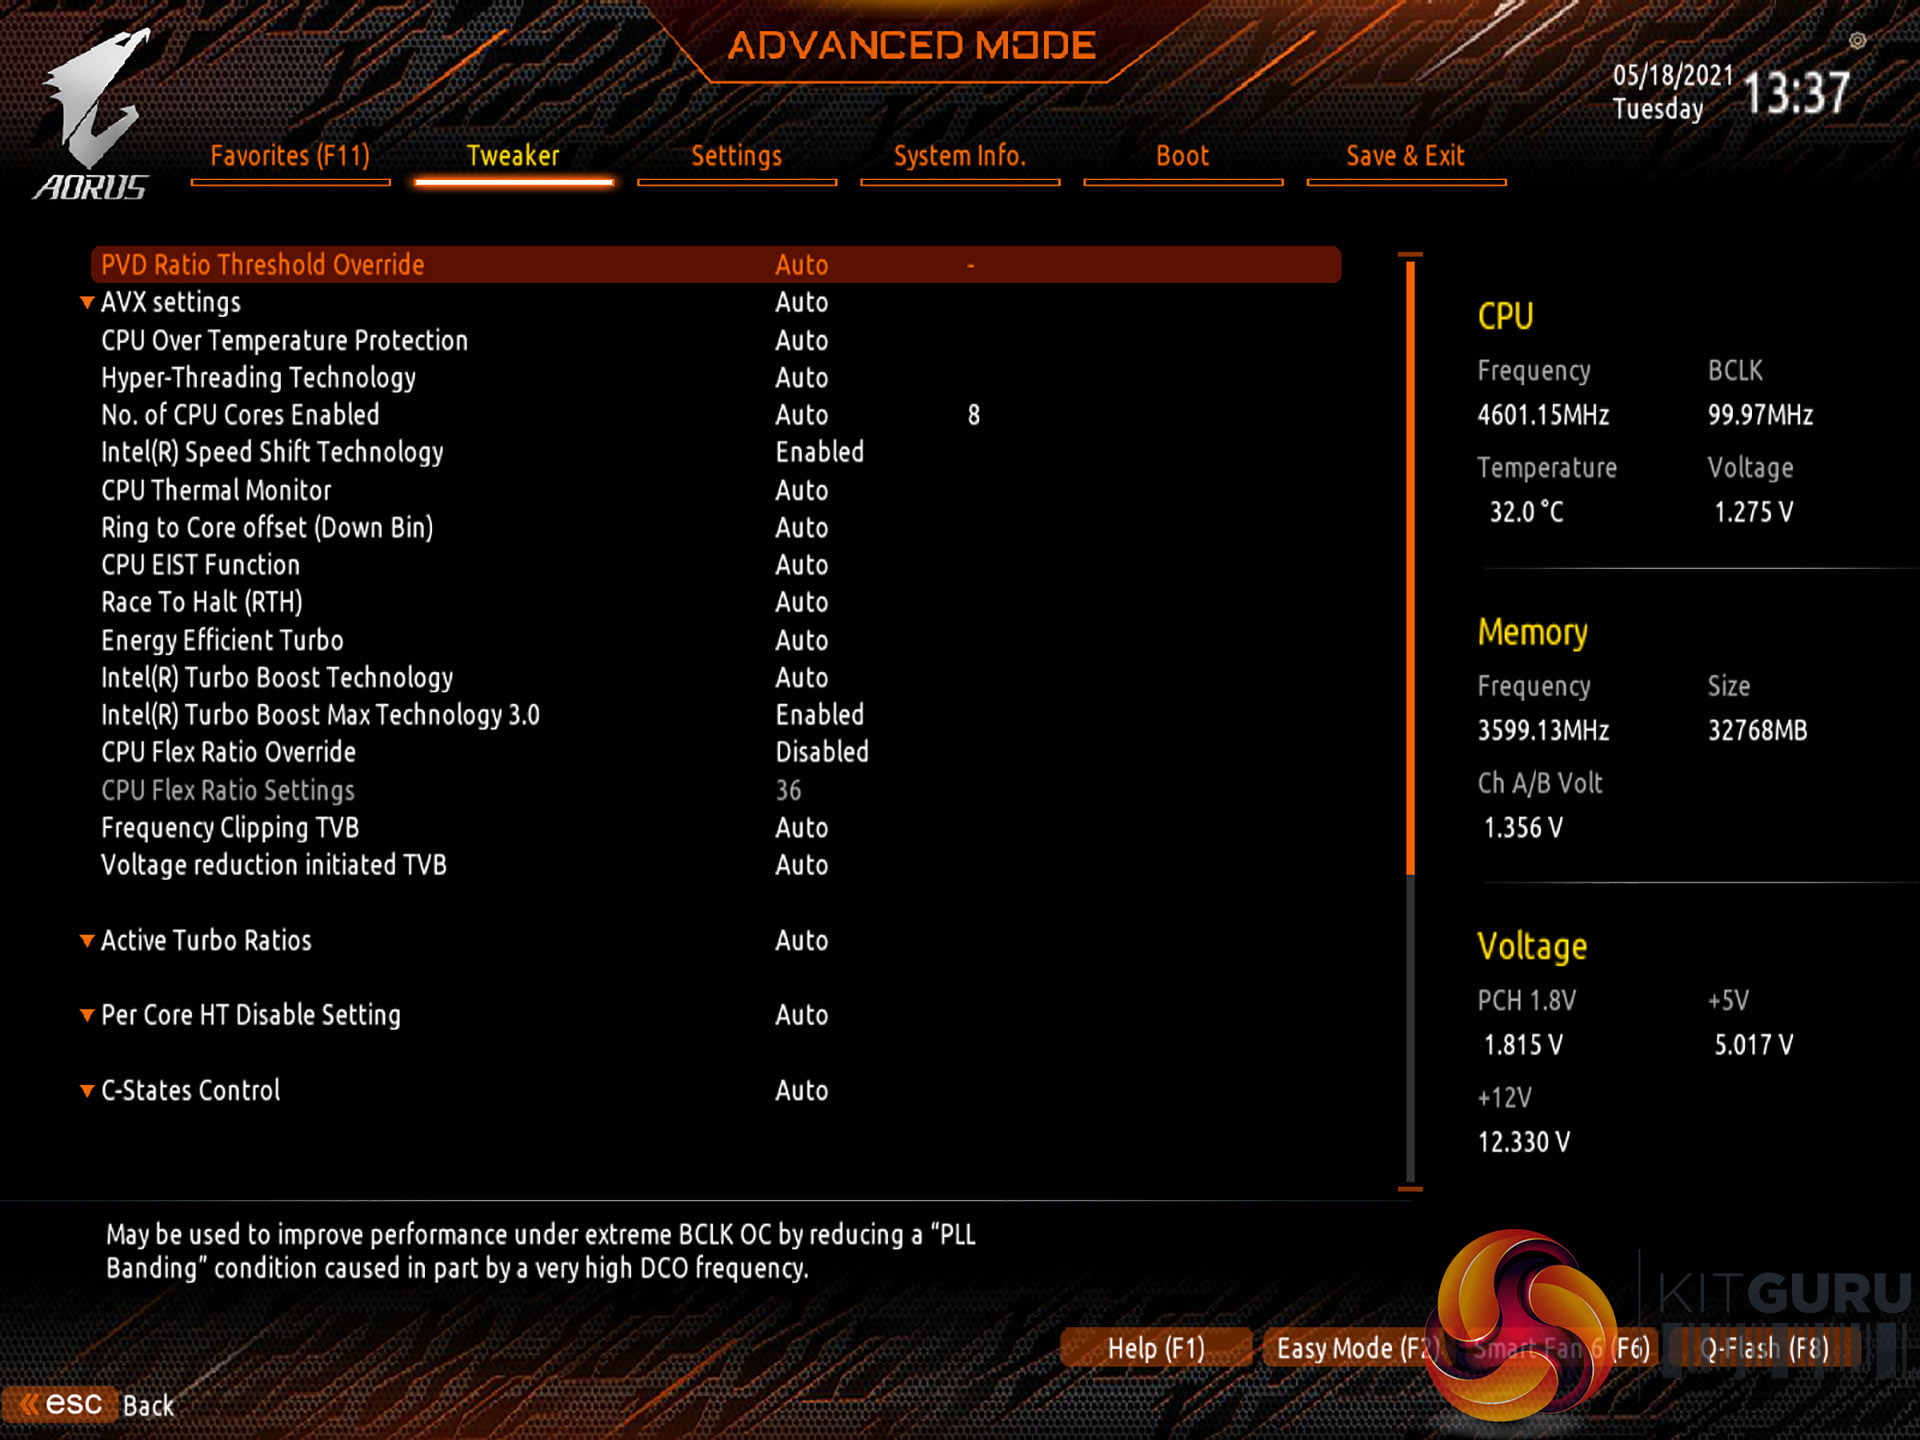Toggle Intel Speed Shift Technology Enabled value

tap(819, 452)
